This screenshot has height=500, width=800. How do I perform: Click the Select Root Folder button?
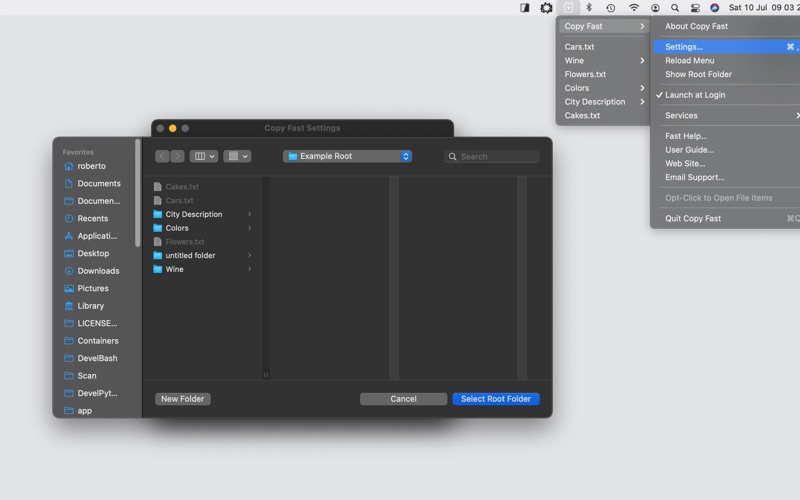495,399
